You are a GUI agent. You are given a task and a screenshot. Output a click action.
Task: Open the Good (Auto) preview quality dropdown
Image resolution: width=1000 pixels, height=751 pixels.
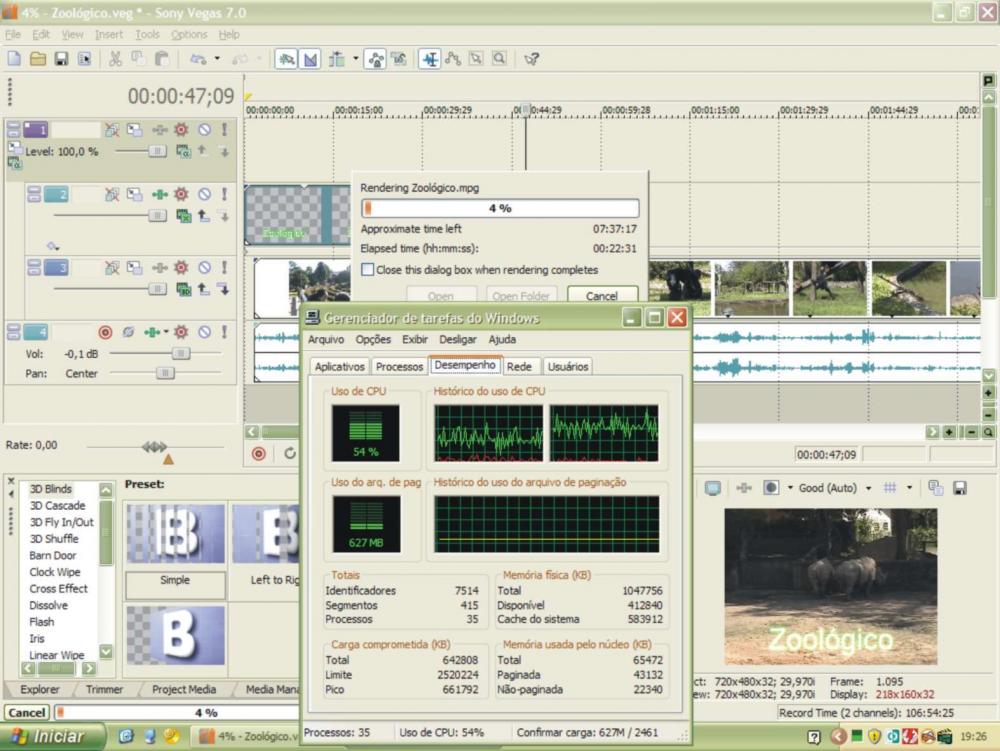click(x=868, y=488)
